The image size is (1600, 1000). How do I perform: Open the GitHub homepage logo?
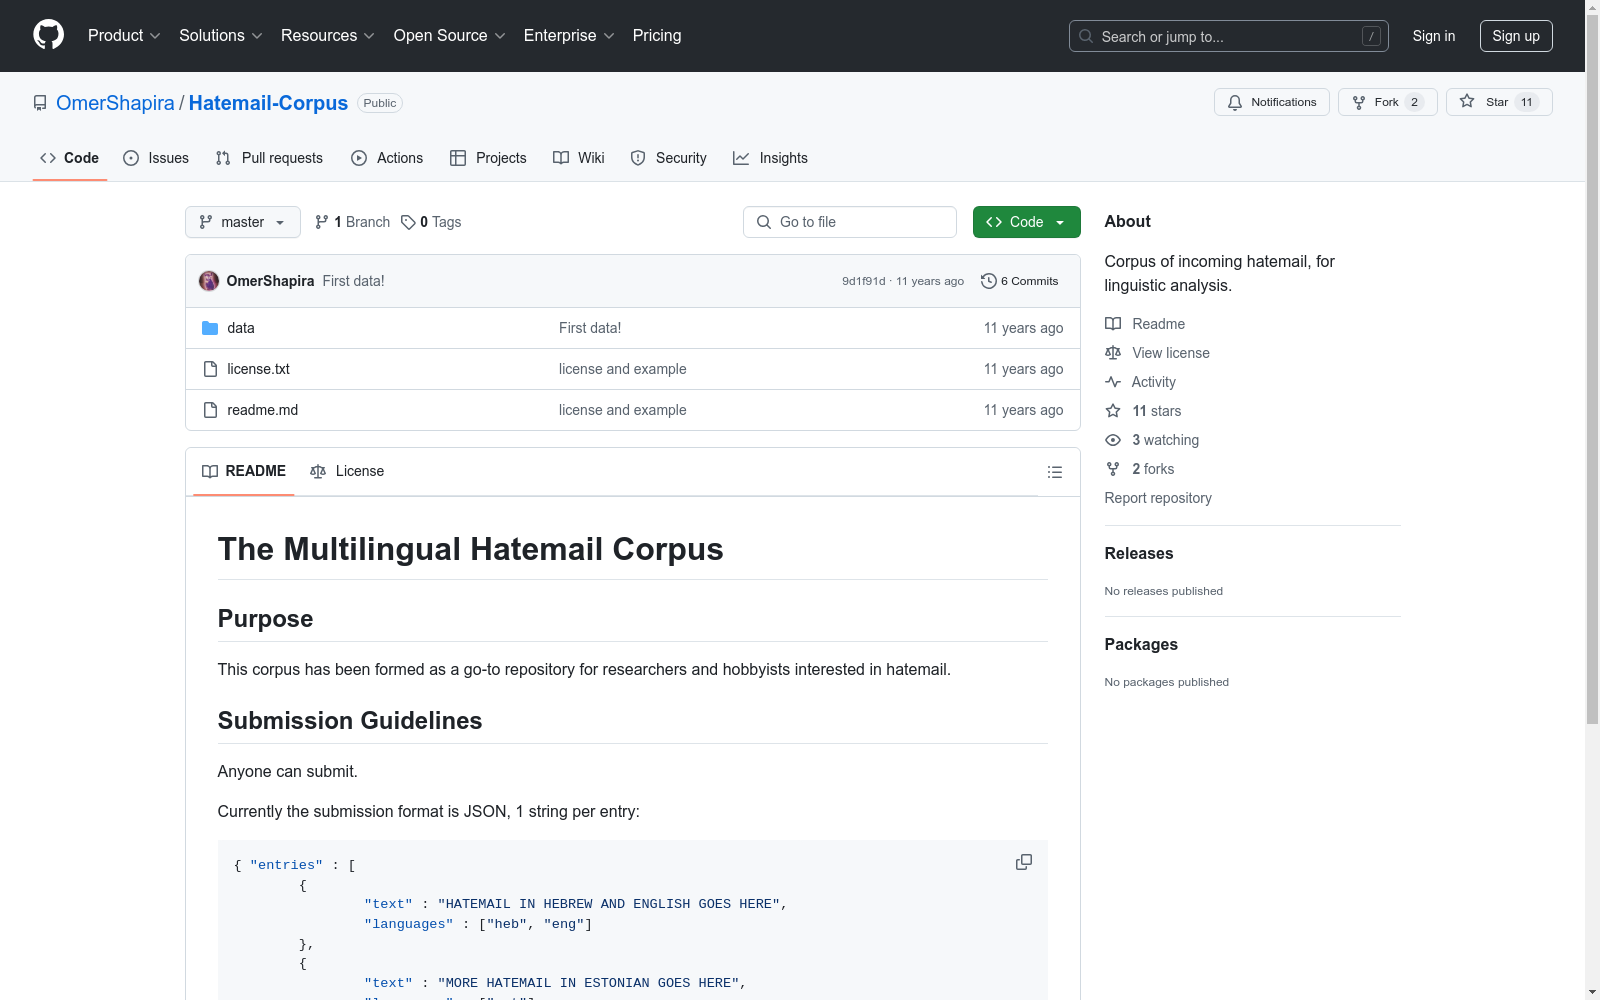pos(48,35)
